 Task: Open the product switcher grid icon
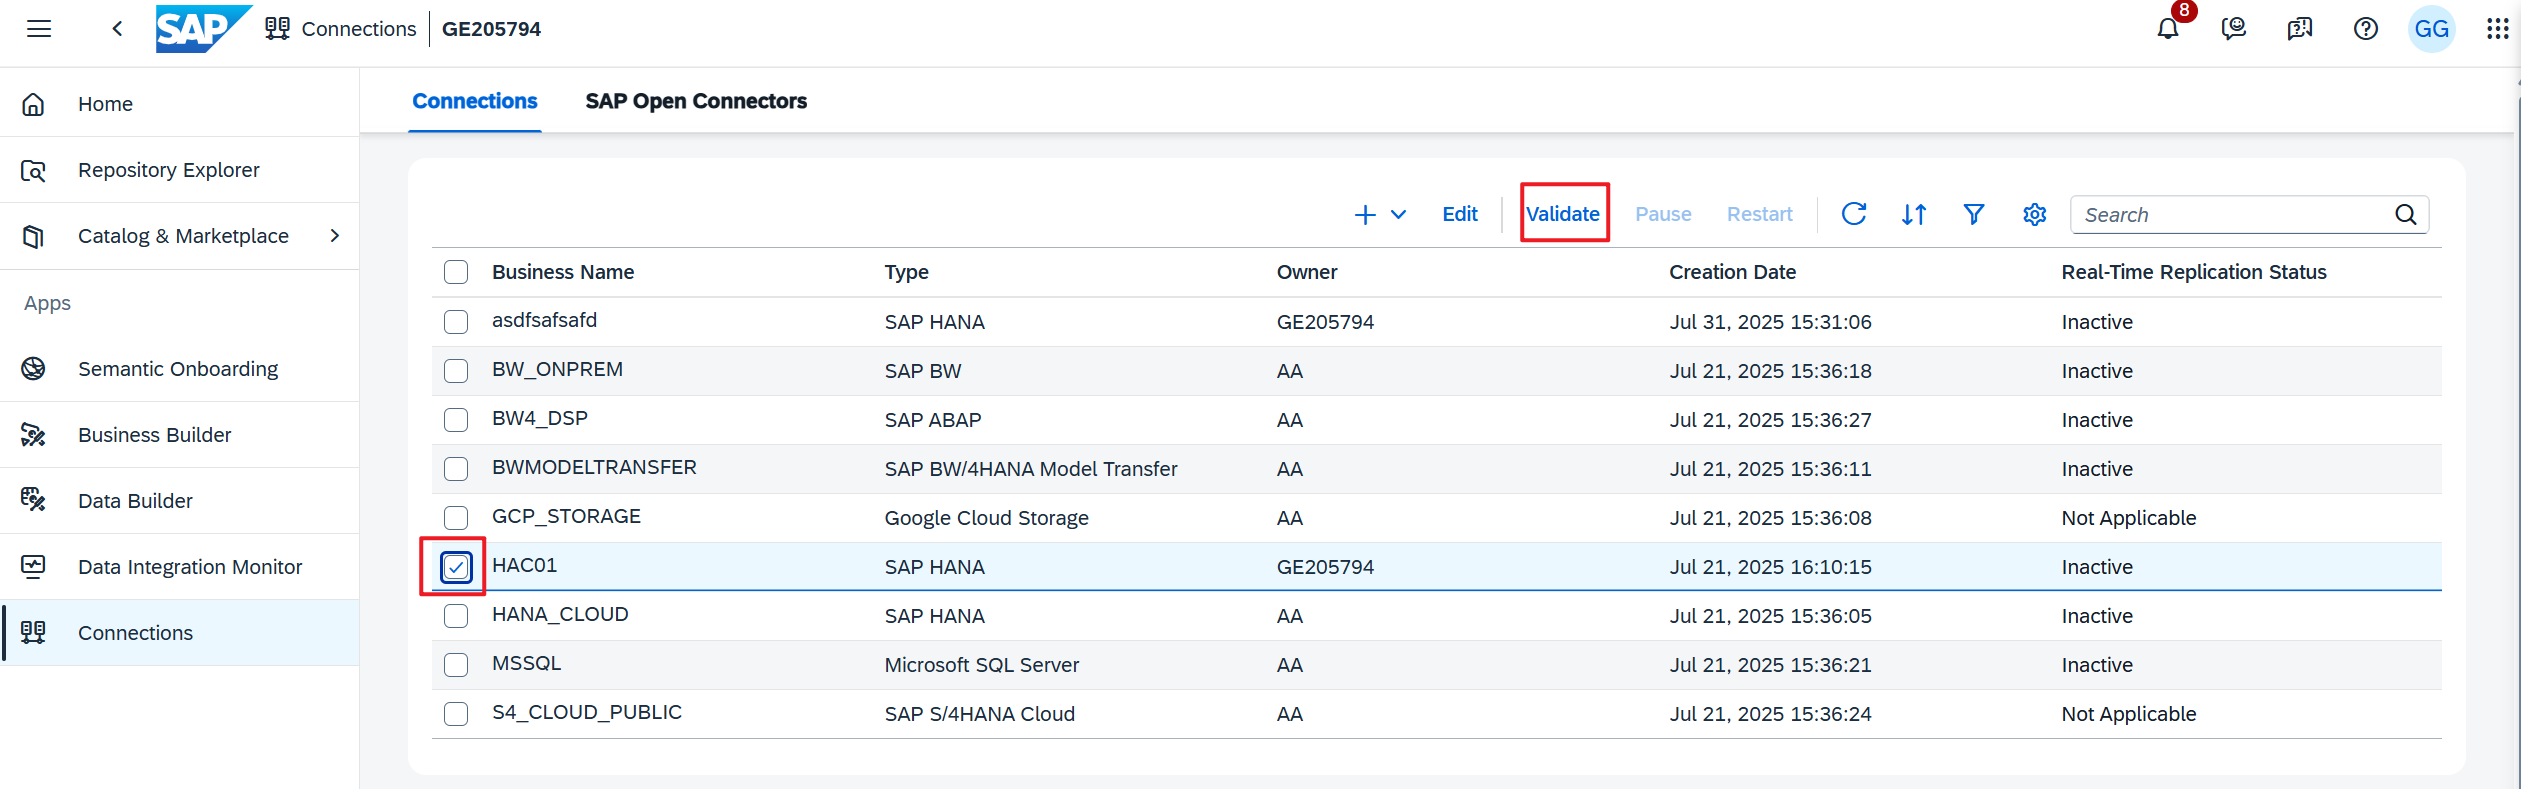click(x=2497, y=29)
